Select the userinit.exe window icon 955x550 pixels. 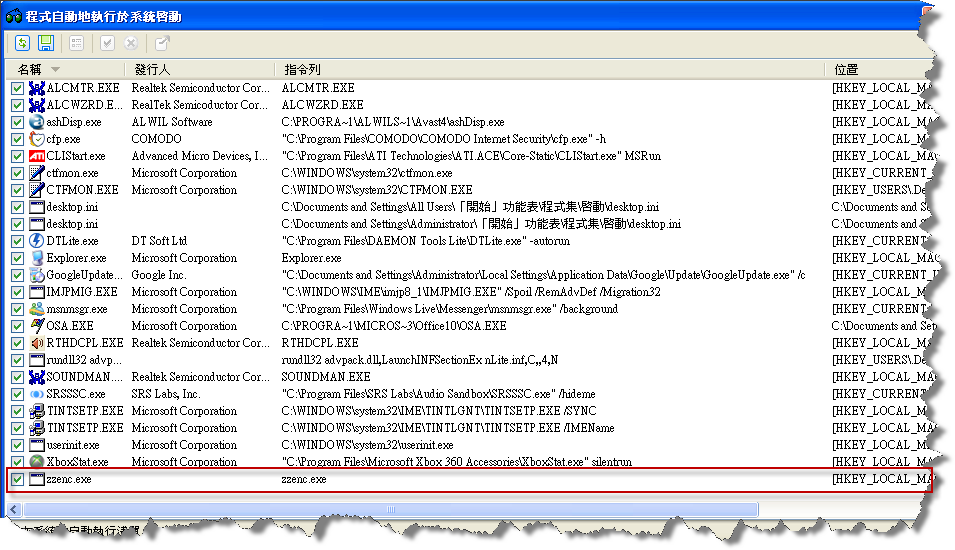[37, 445]
